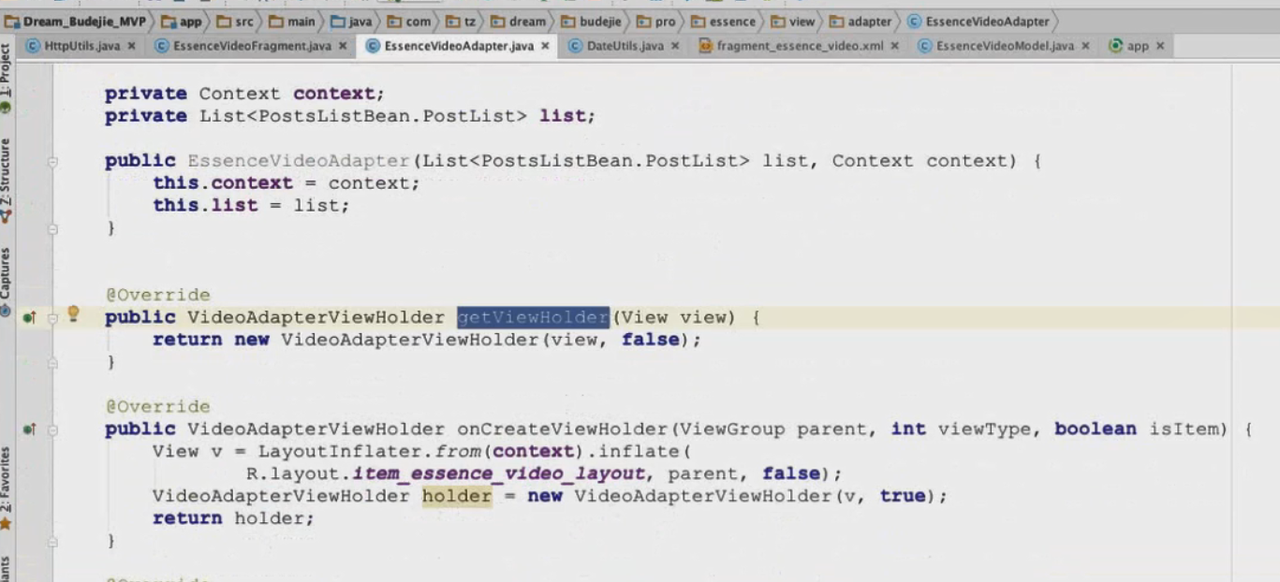The width and height of the screenshot is (1280, 582).
Task: Select the com package breadcrumb
Action: (x=410, y=21)
